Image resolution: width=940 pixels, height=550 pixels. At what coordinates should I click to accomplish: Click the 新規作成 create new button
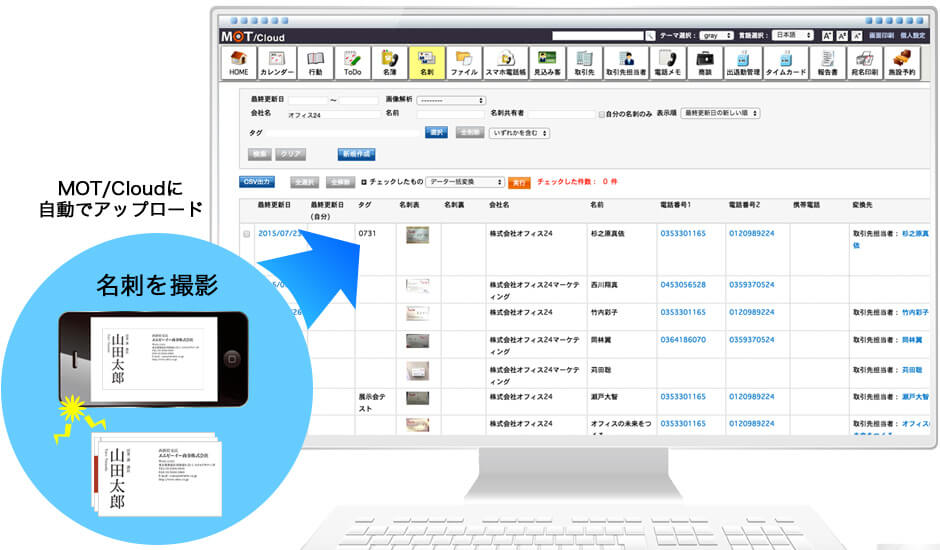pos(356,154)
